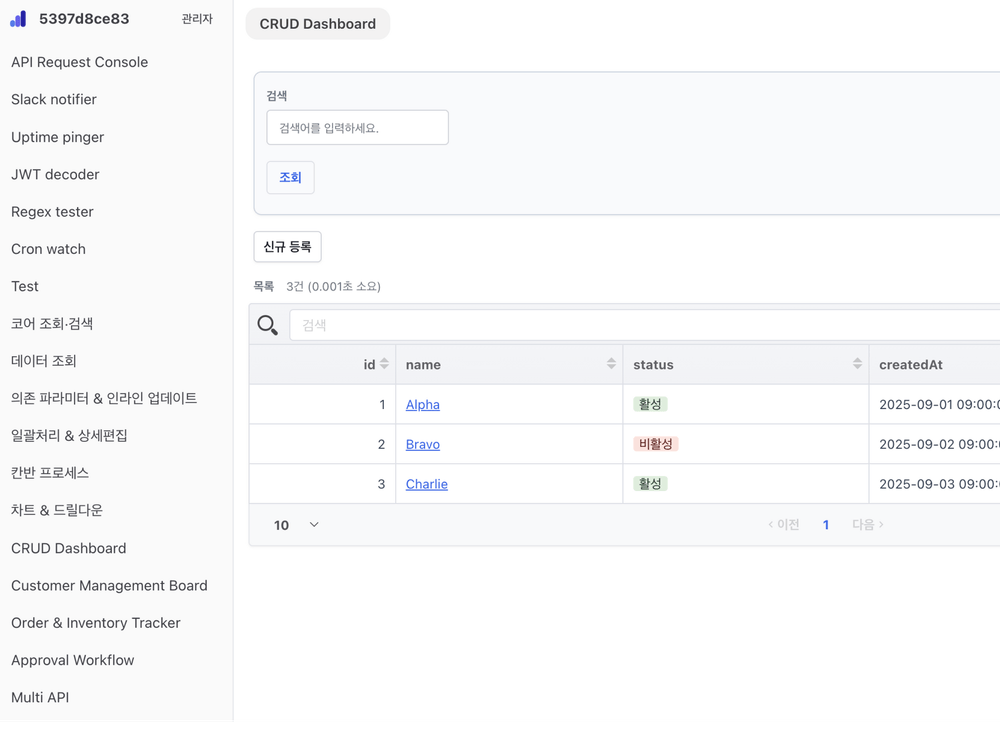Screen dimensions: 1000x750
Task: Sort table by status column arrows
Action: pos(857,364)
